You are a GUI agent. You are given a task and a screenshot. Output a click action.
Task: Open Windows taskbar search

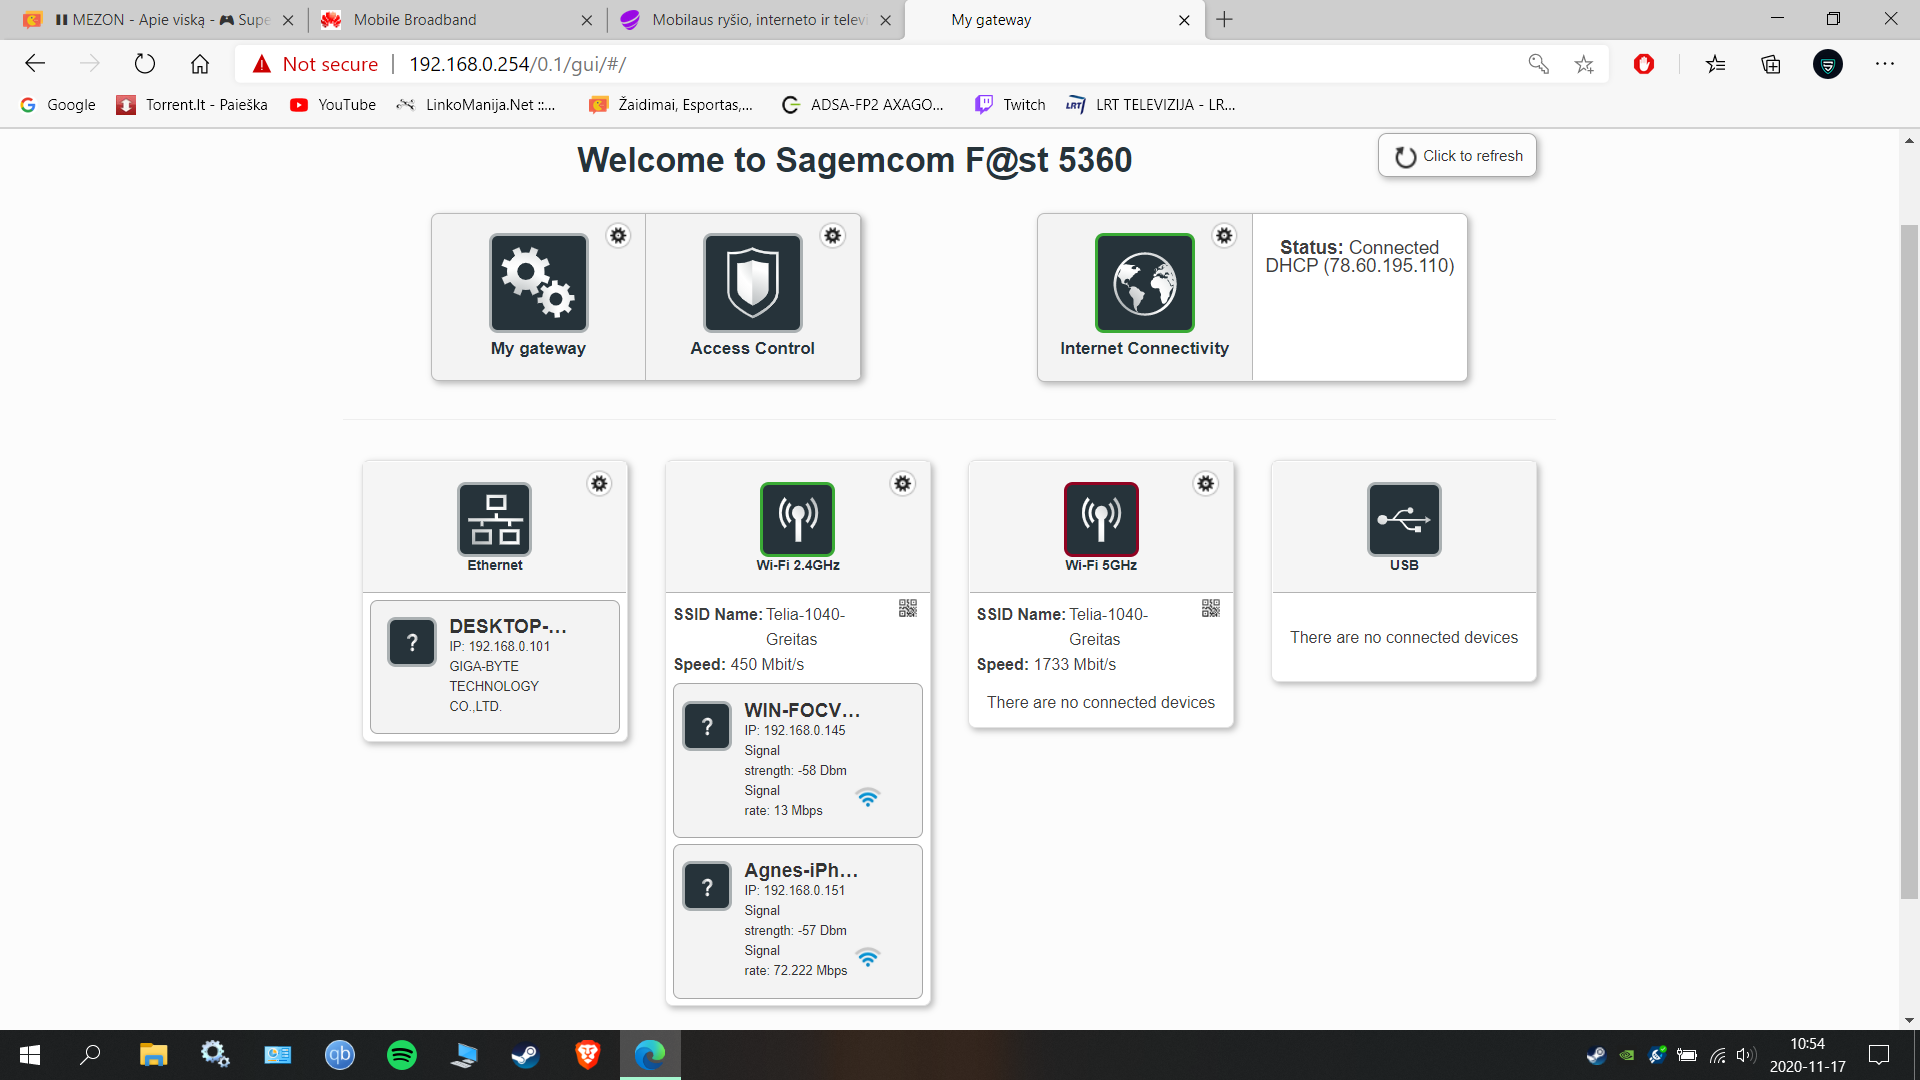[x=90, y=1055]
